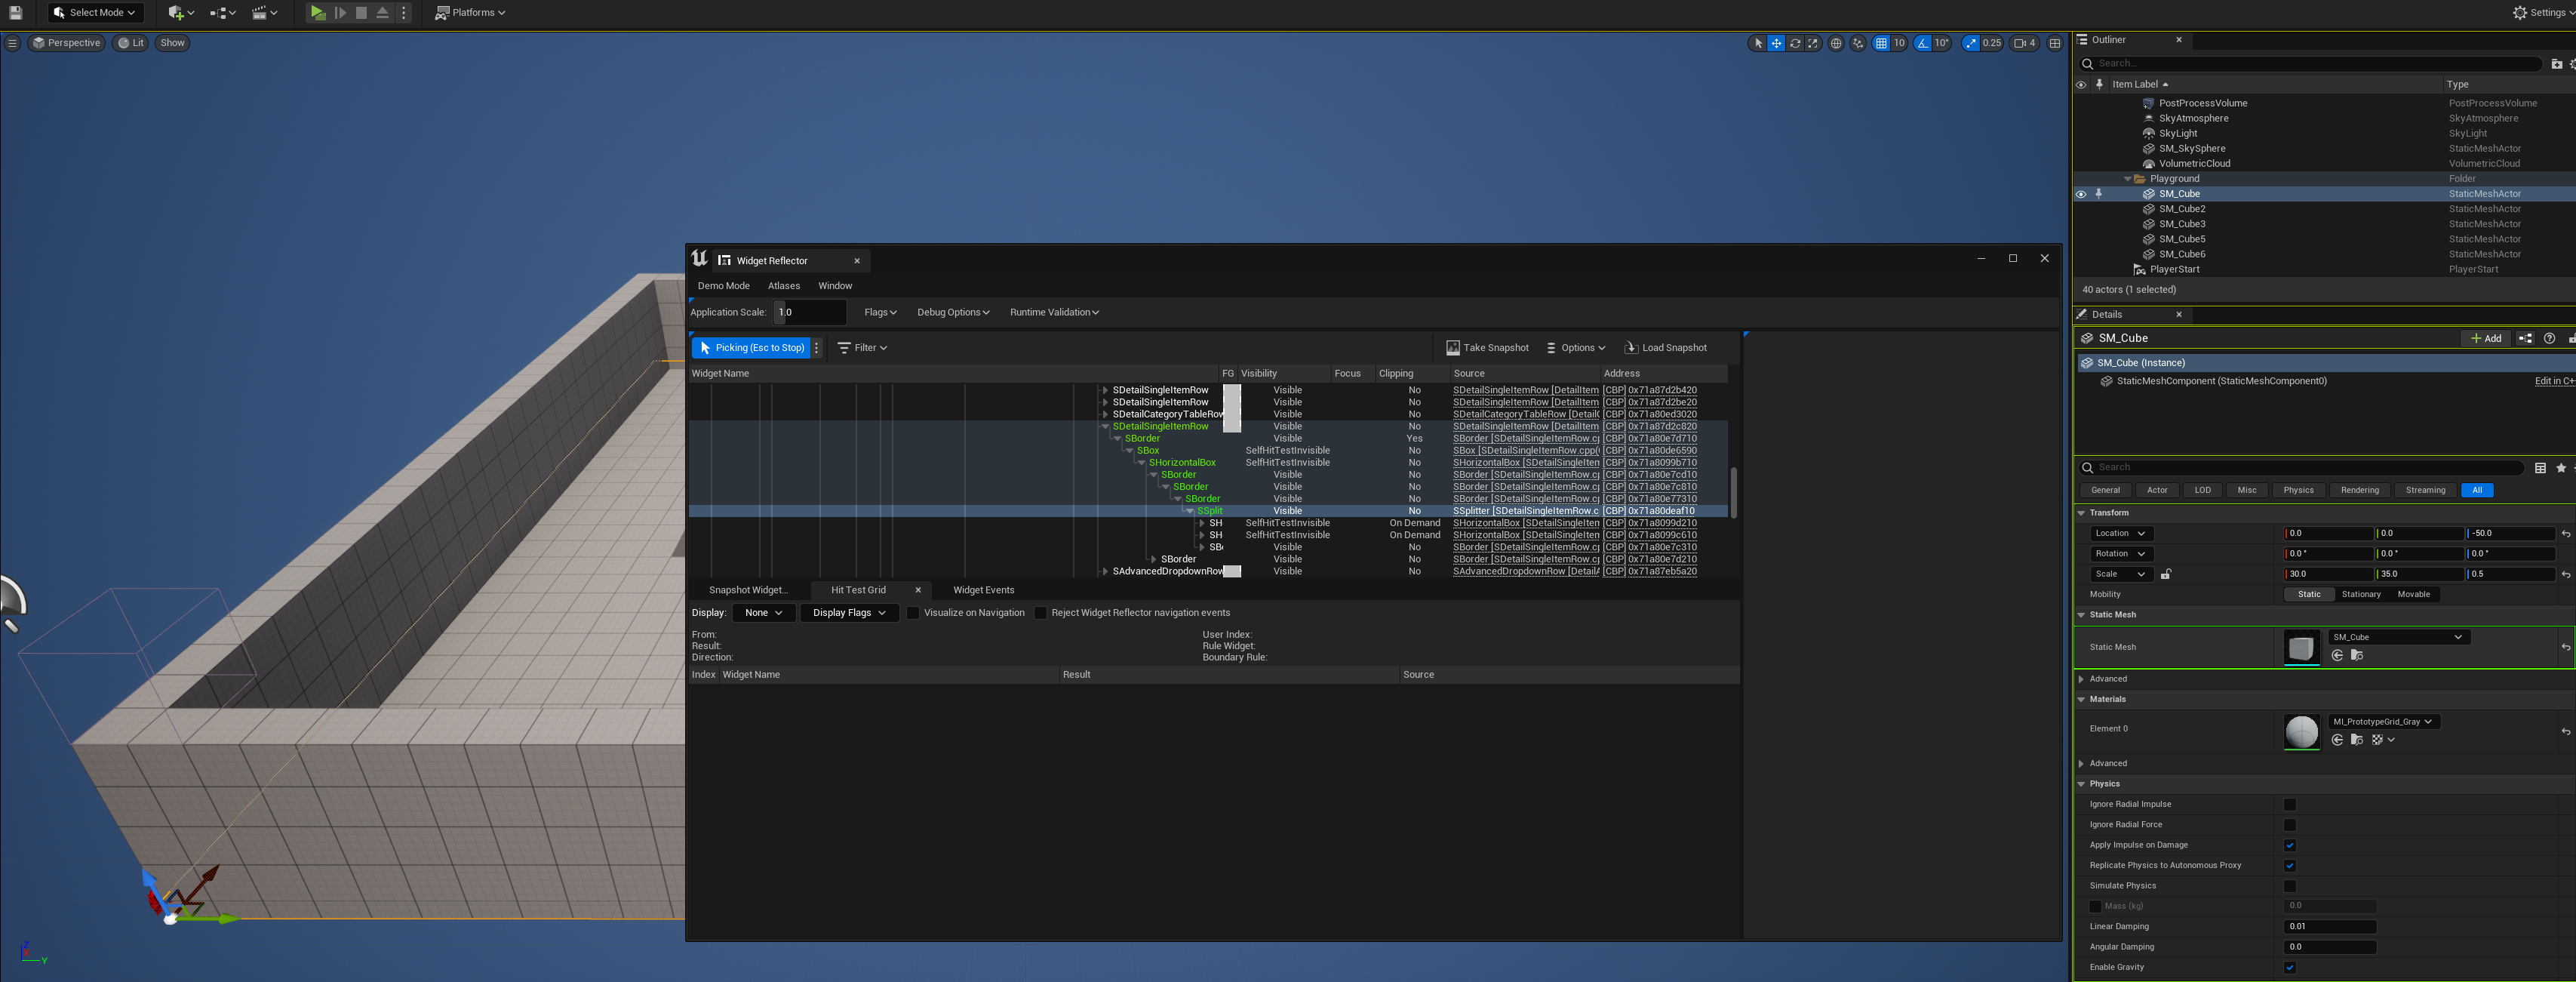Uncheck Apply Impulse on Damage
The image size is (2576, 982).
coord(2289,845)
